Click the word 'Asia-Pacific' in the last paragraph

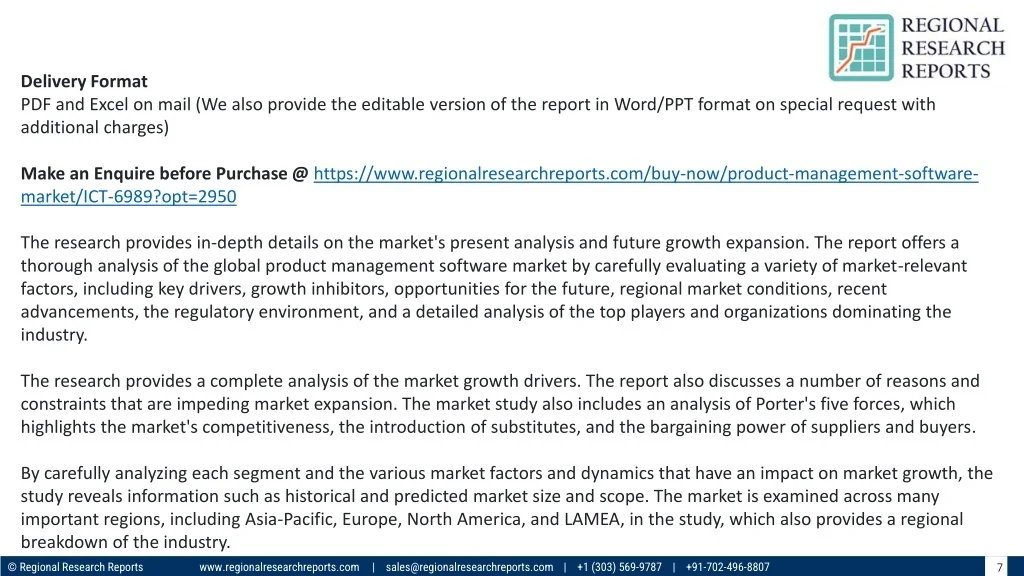(x=290, y=520)
